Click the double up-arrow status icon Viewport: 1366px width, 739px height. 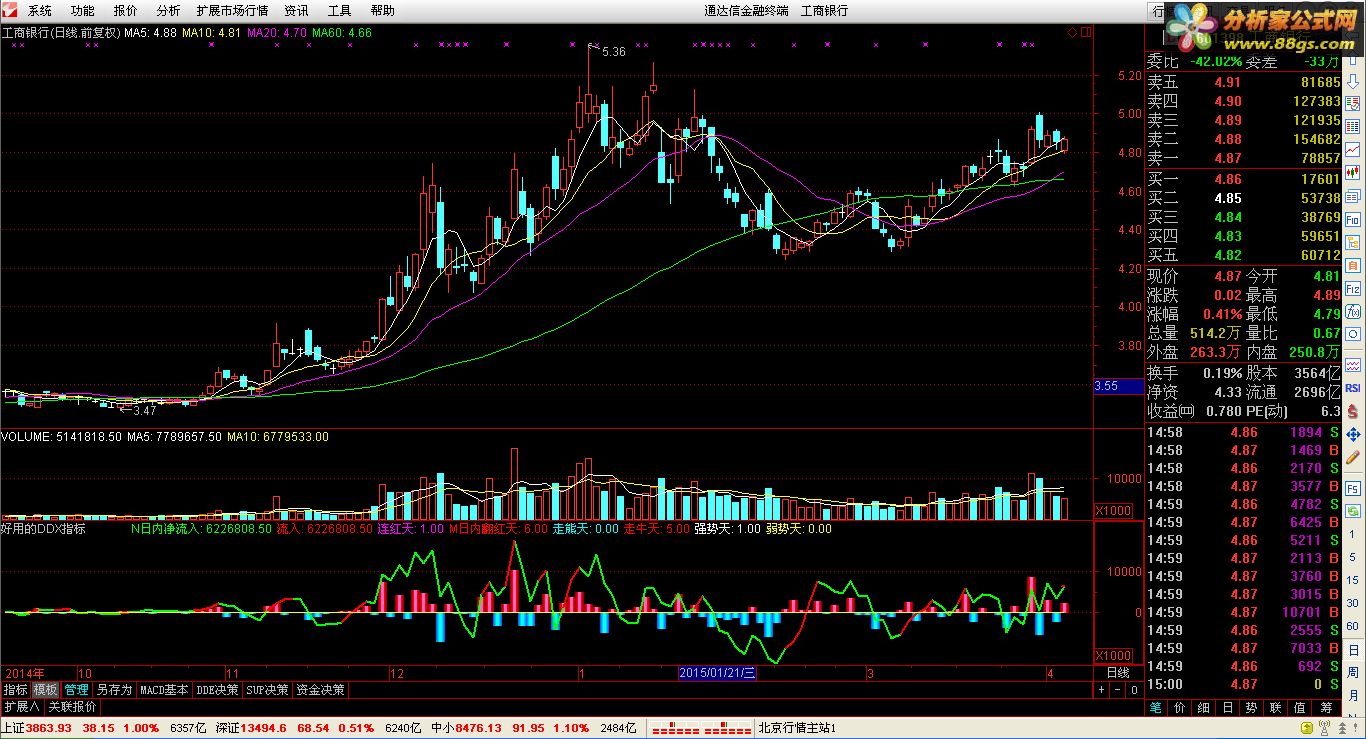click(x=1343, y=728)
